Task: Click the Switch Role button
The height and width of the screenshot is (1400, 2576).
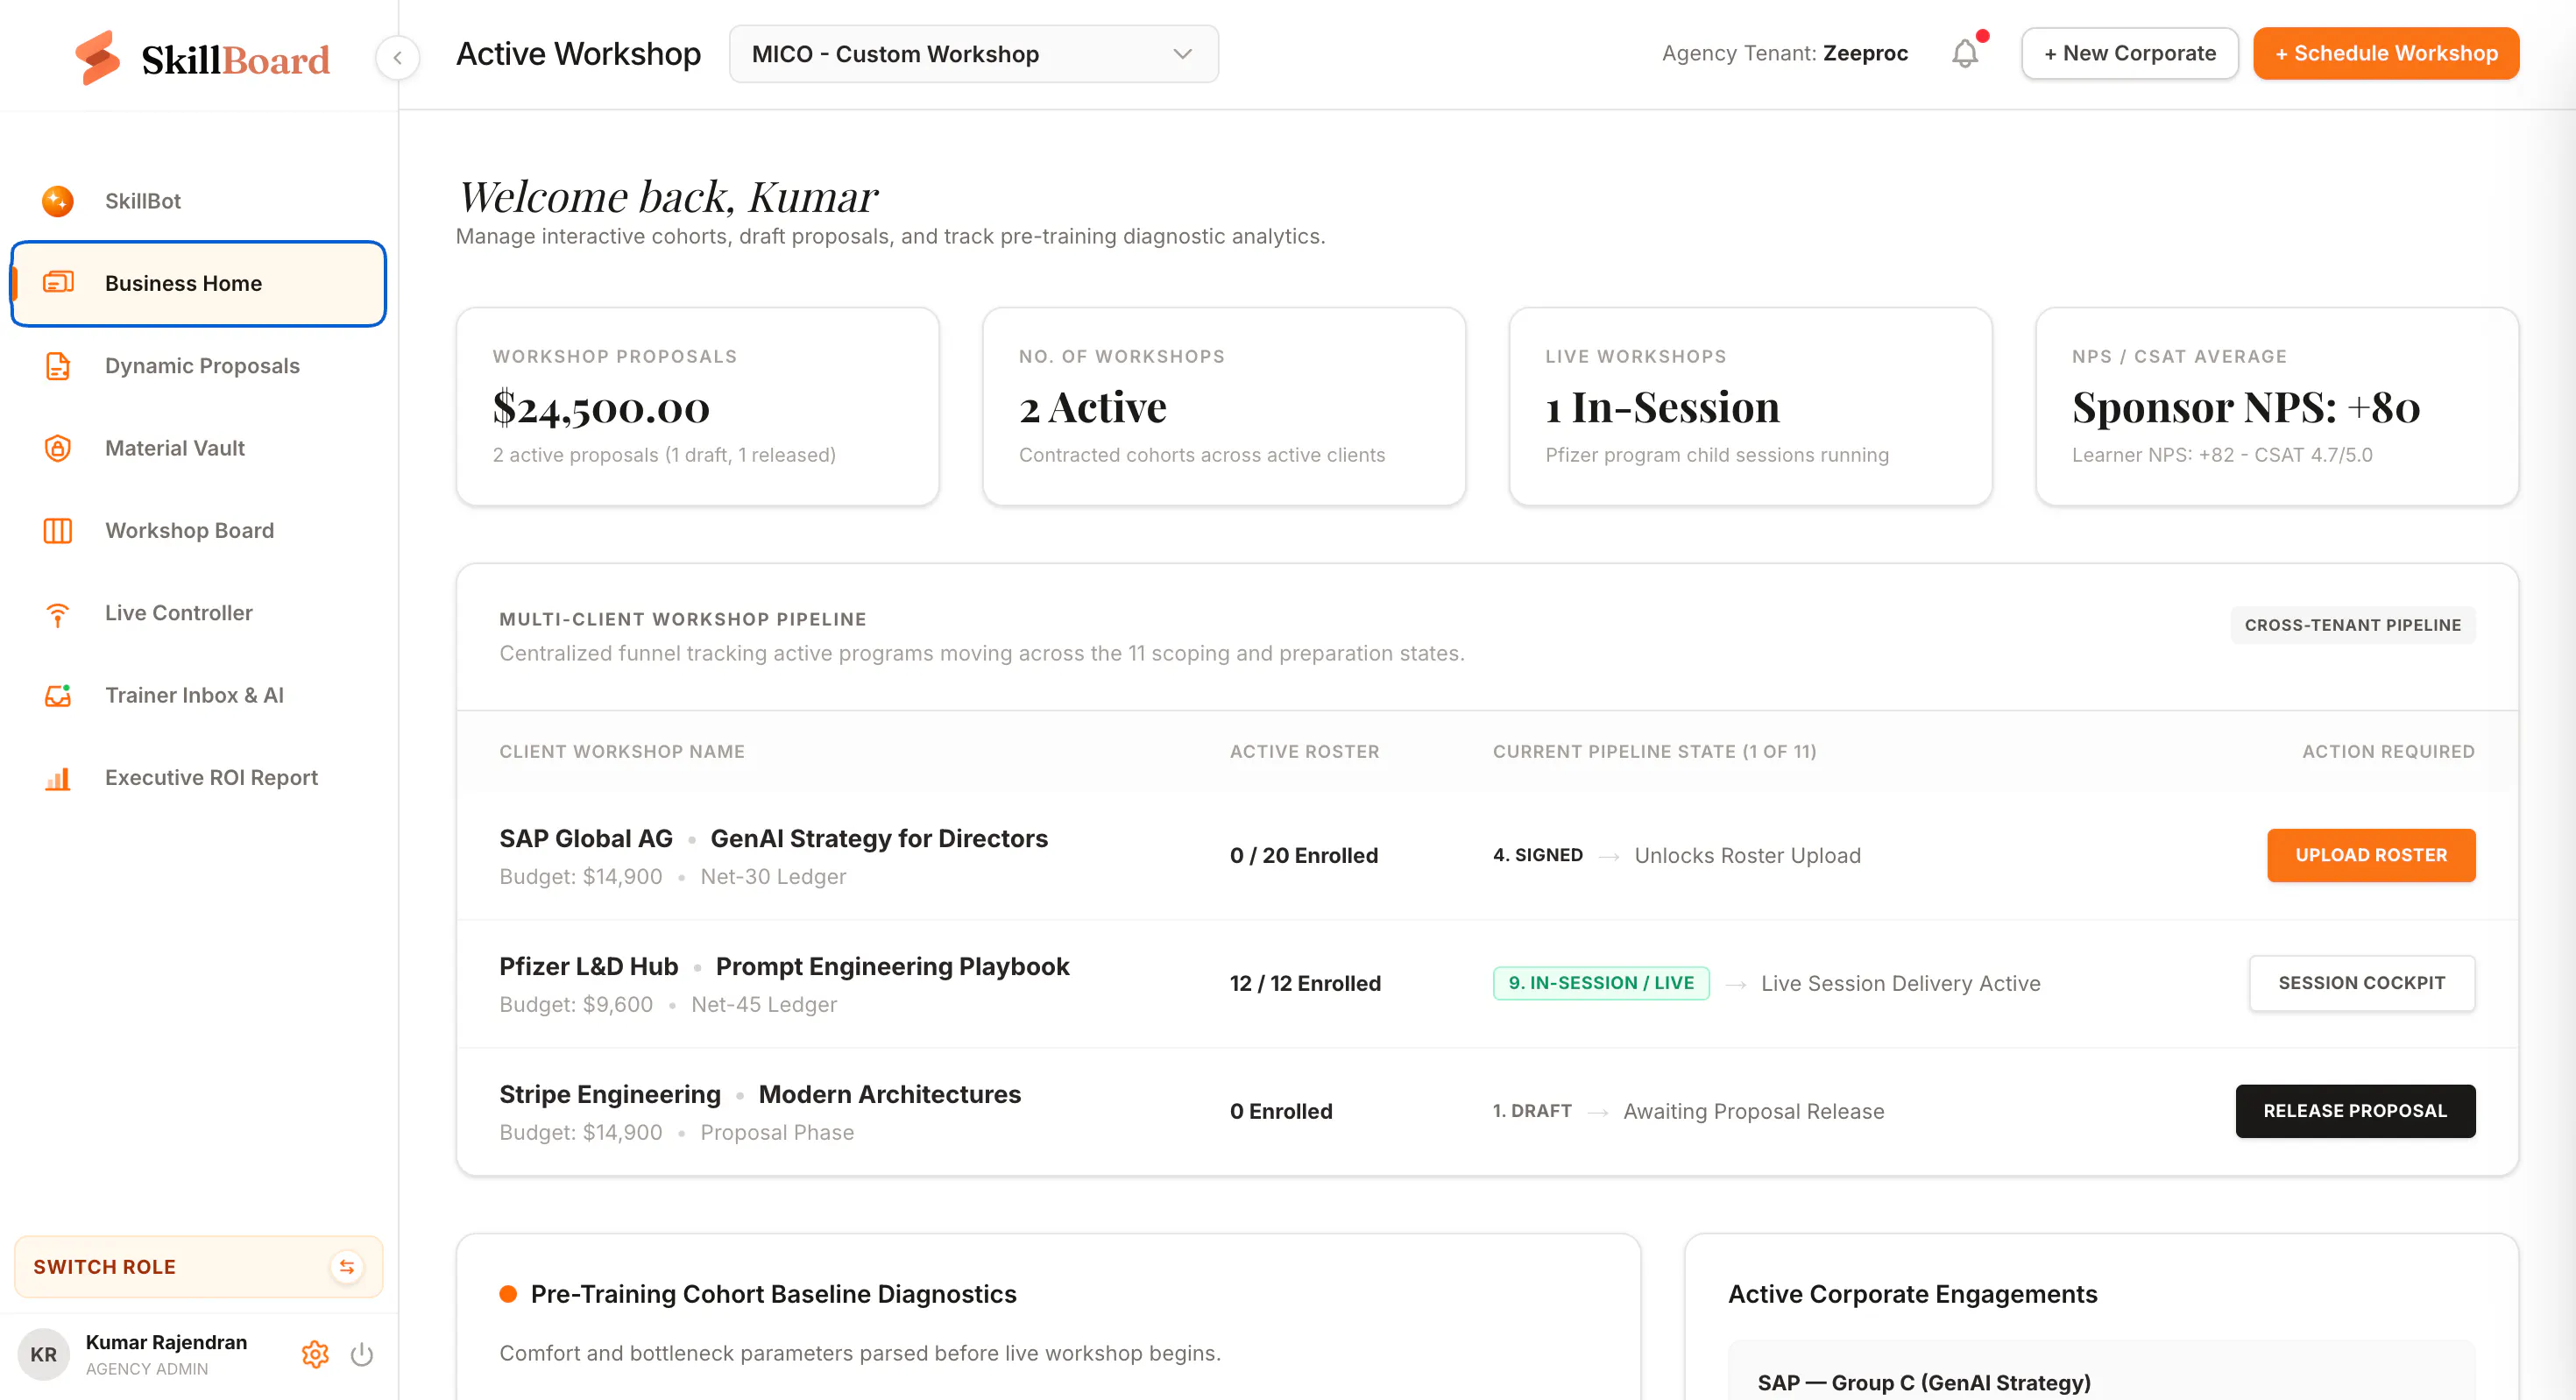Action: click(x=198, y=1266)
